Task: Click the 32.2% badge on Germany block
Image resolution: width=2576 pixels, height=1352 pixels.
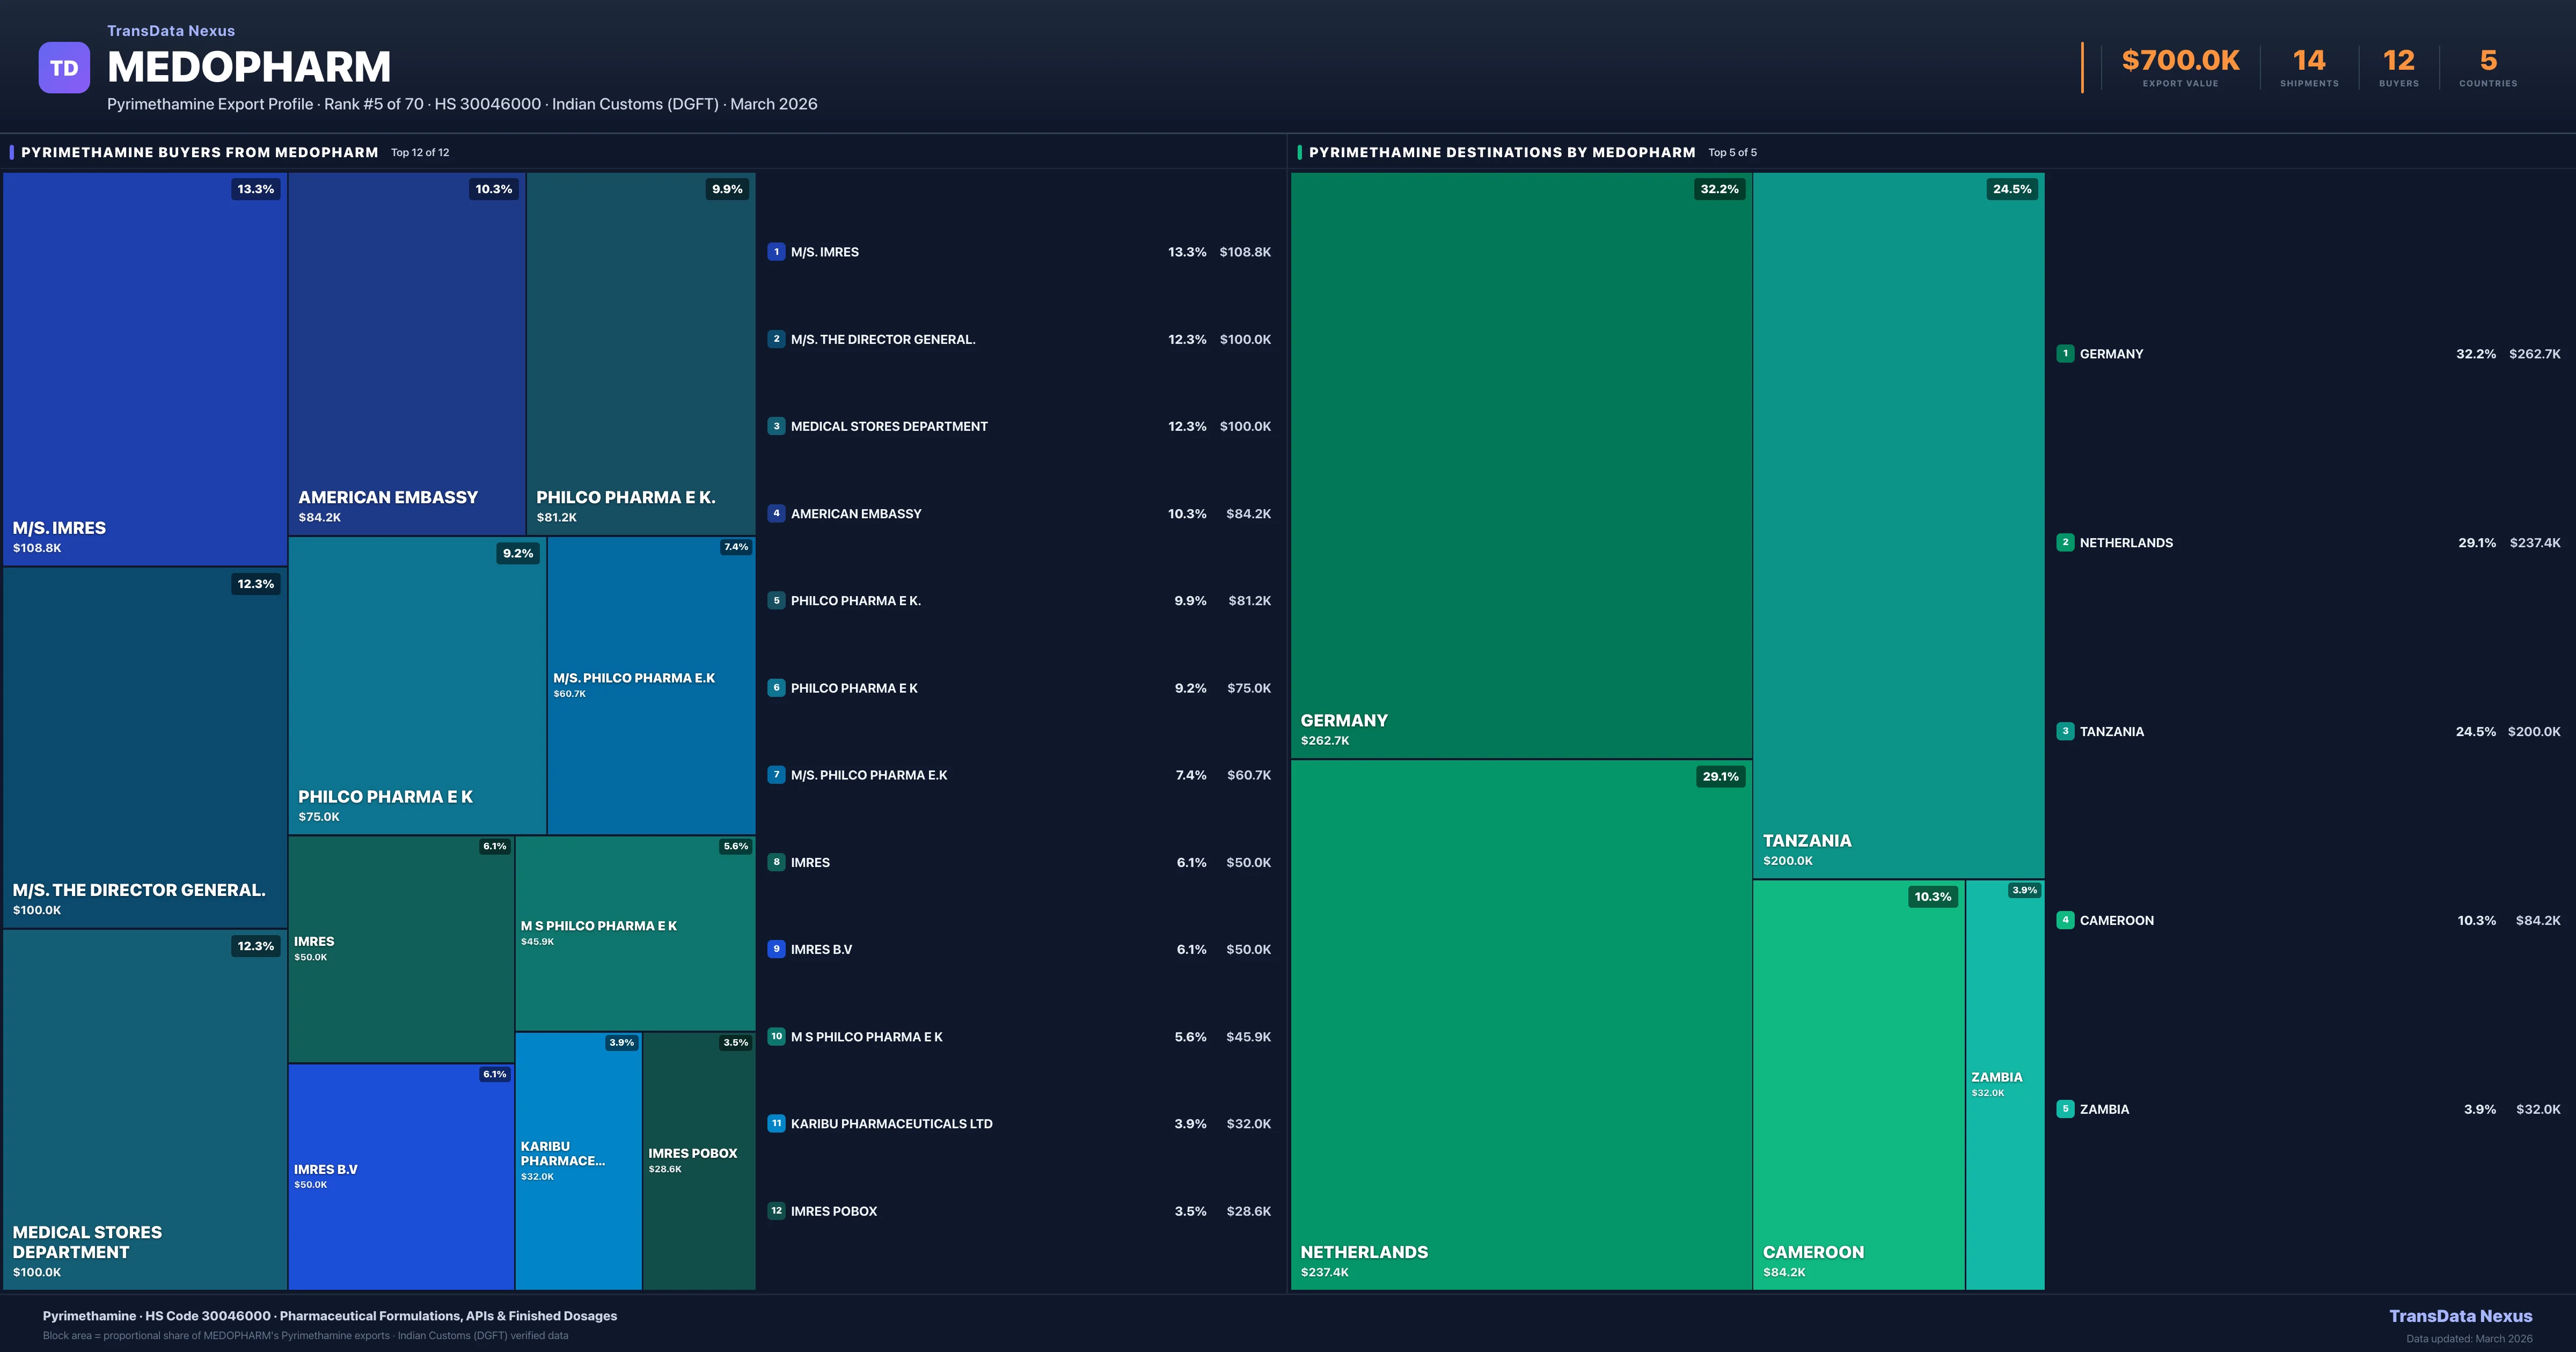Action: coord(1719,189)
